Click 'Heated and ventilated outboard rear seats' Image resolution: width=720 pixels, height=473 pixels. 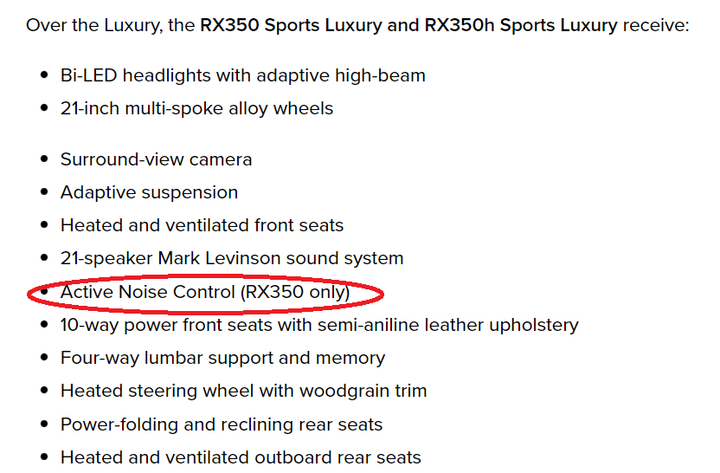[241, 458]
